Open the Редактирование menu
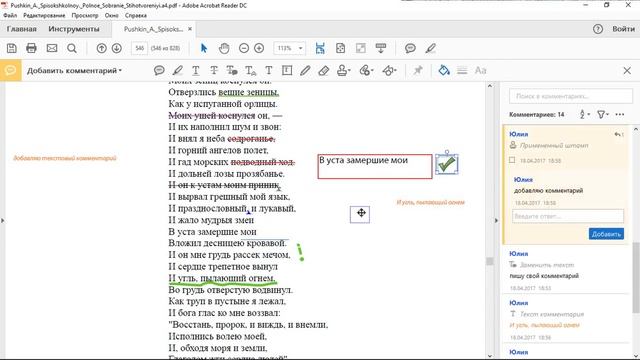640x360 pixels. tap(44, 16)
